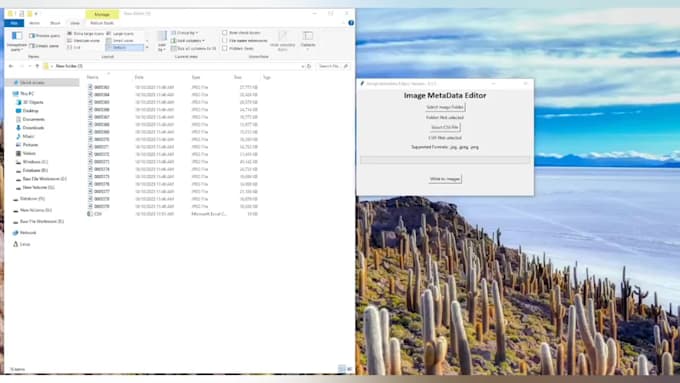This screenshot has width=680, height=383.
Task: Click the yellow Manage contextual tab
Action: tap(102, 14)
